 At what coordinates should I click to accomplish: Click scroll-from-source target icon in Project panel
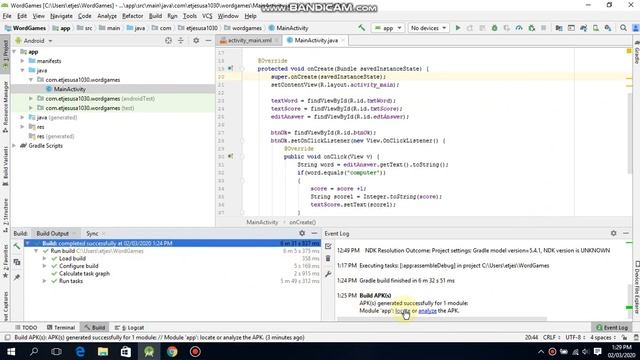(168, 40)
